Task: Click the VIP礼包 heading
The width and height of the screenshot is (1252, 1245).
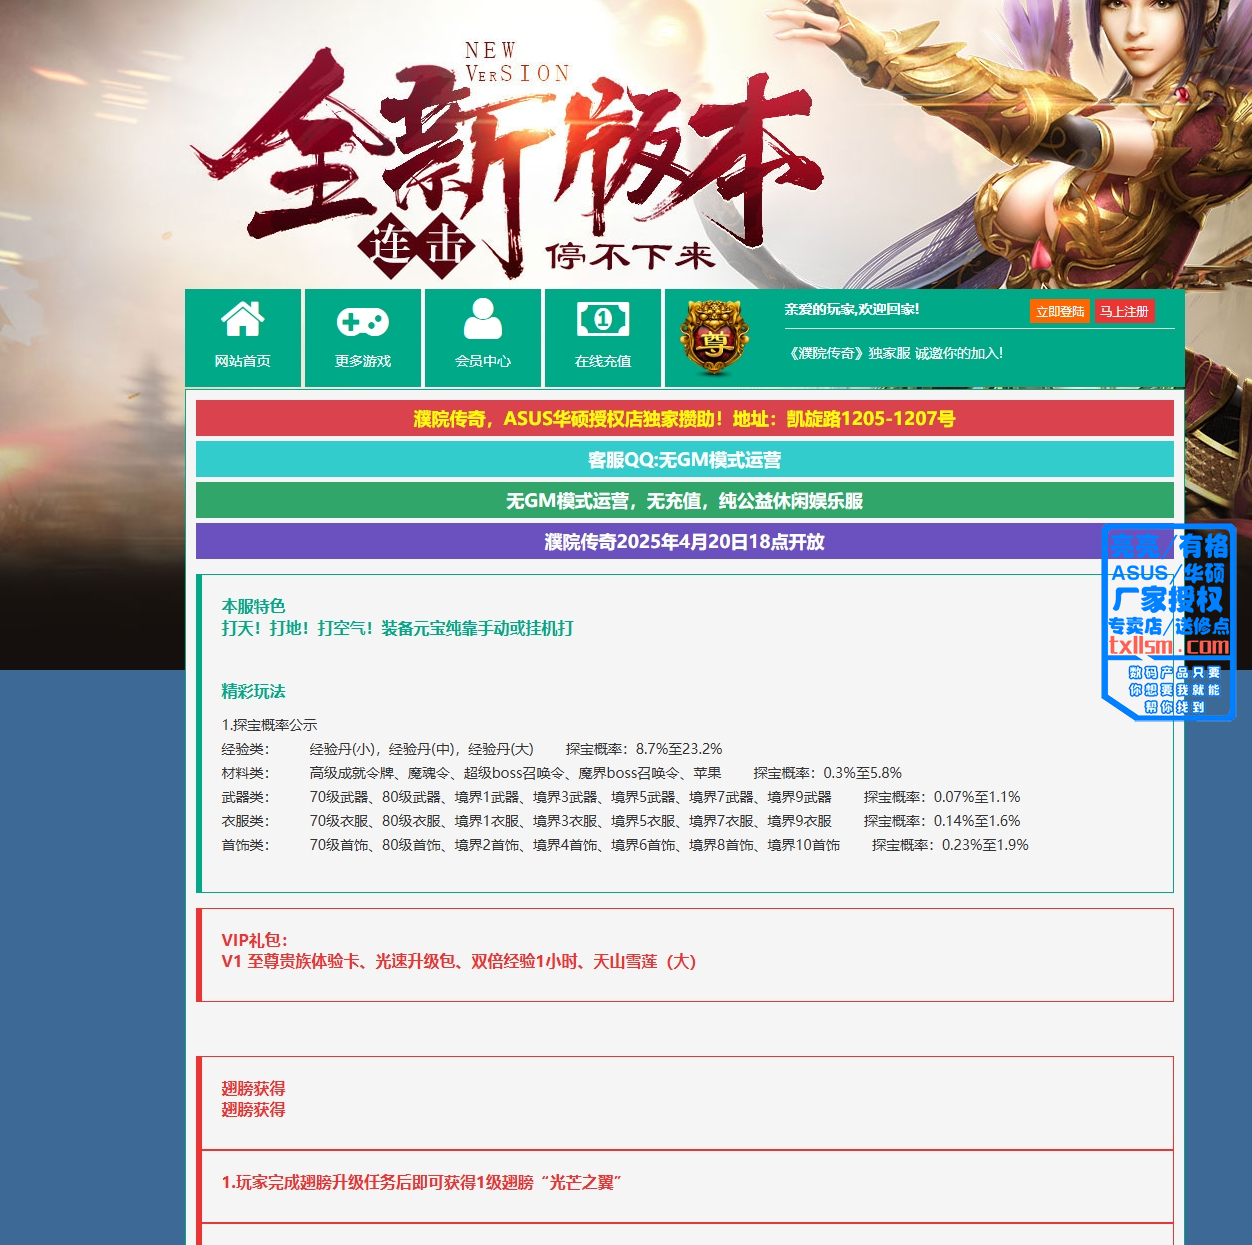Action: tap(254, 940)
